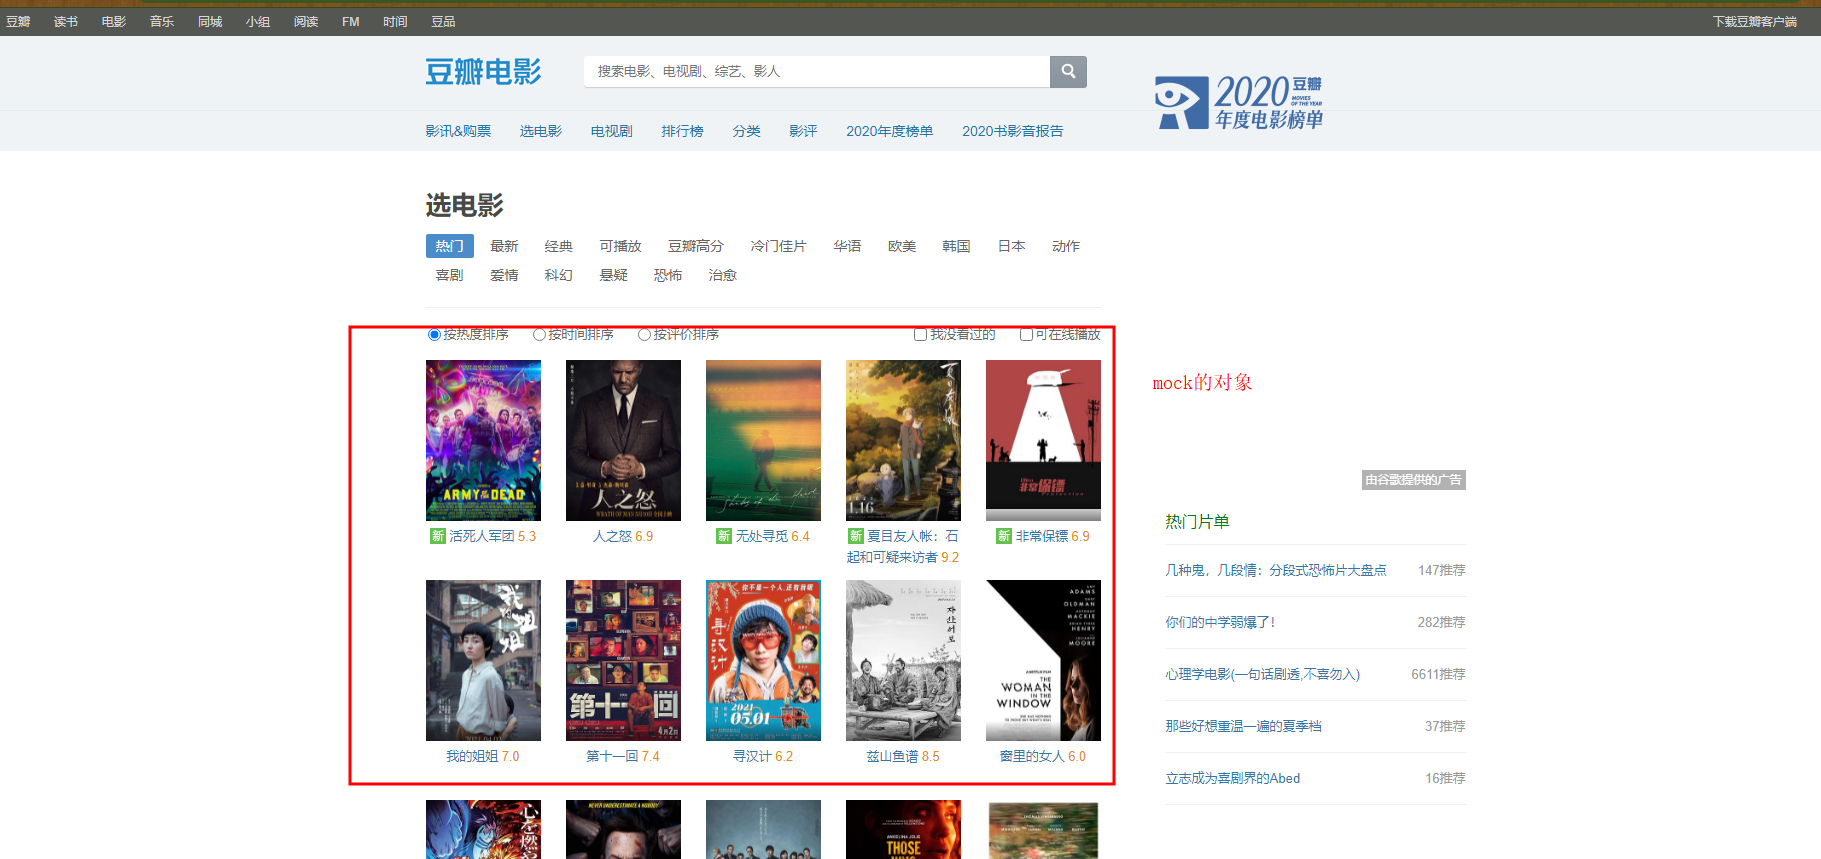Open the 夏目友人帐 movie poster
Image resolution: width=1821 pixels, height=859 pixels.
pyautogui.click(x=903, y=440)
